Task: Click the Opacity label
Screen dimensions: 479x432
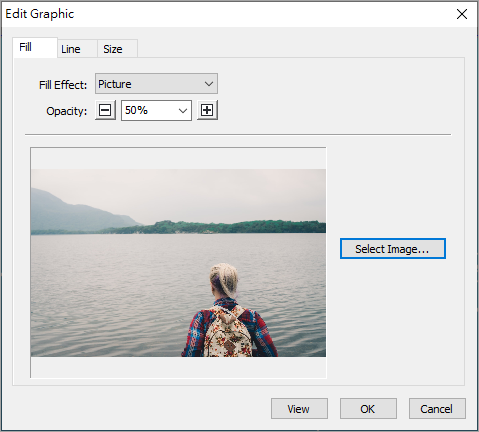Action: 66,111
